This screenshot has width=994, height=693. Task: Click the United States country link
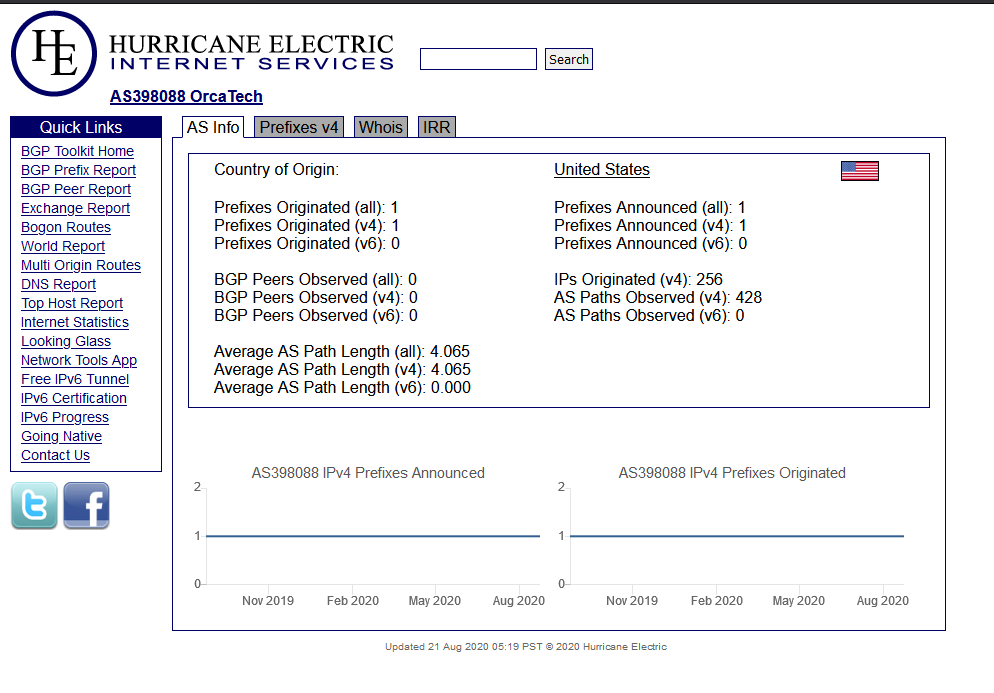point(602,169)
